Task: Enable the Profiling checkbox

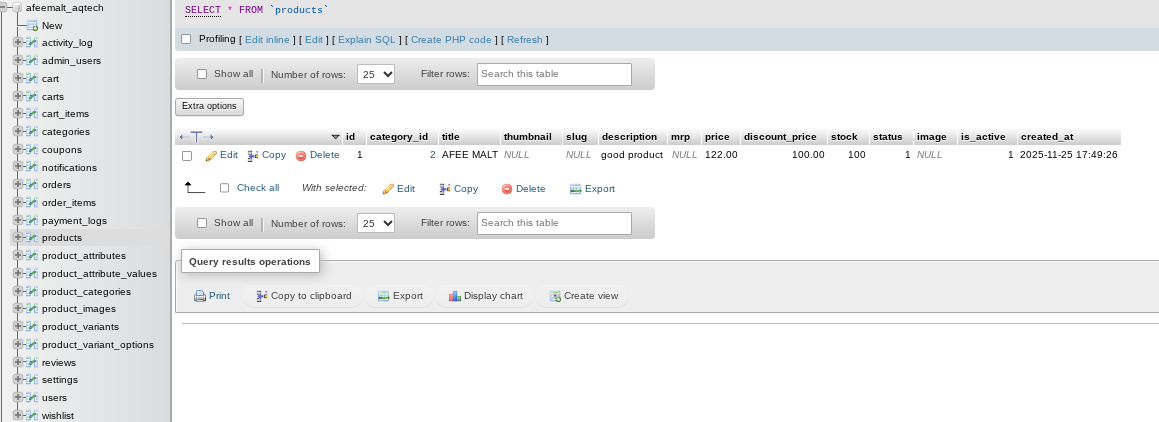Action: (186, 39)
